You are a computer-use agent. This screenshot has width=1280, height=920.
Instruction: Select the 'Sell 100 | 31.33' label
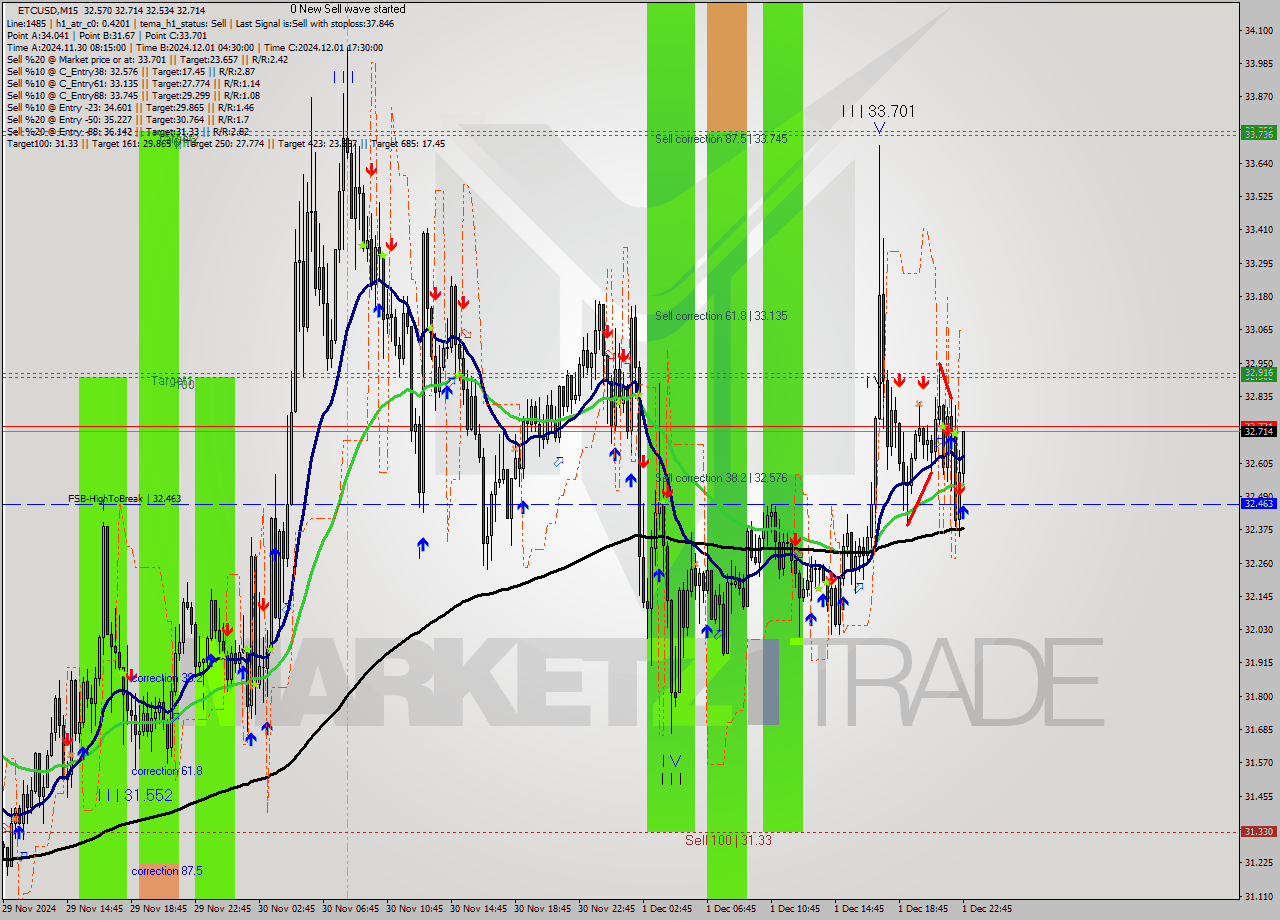point(728,840)
